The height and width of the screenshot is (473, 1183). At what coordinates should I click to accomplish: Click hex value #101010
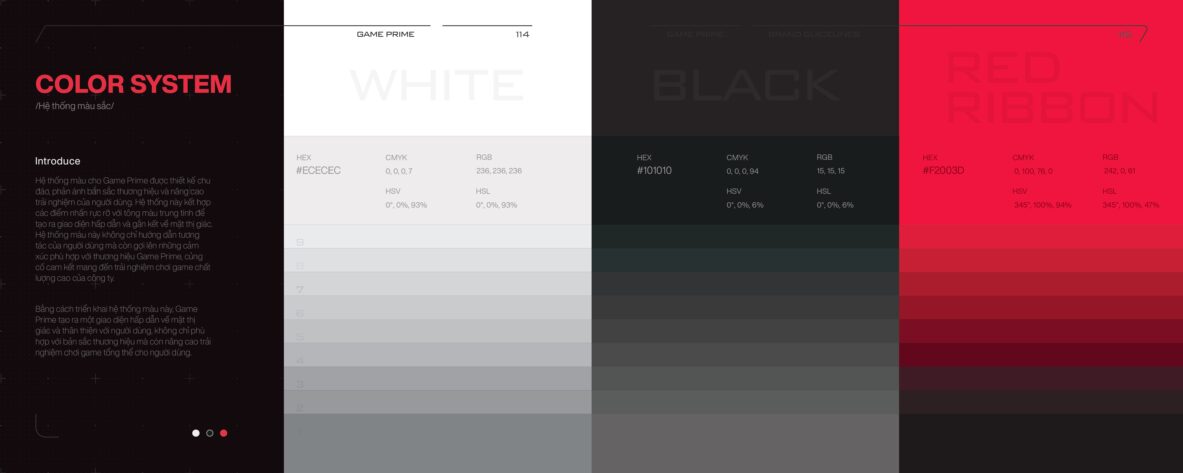(654, 170)
